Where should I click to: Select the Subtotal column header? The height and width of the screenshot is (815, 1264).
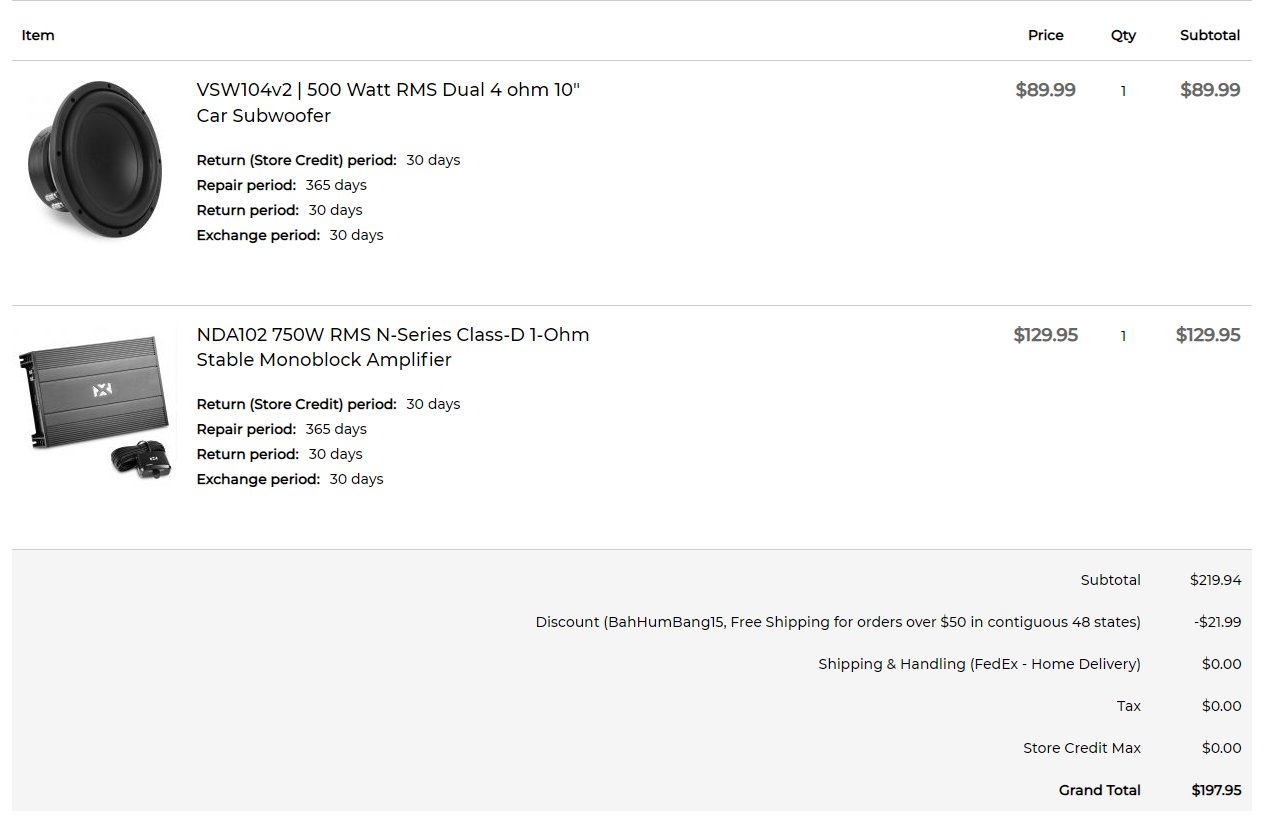click(1210, 35)
